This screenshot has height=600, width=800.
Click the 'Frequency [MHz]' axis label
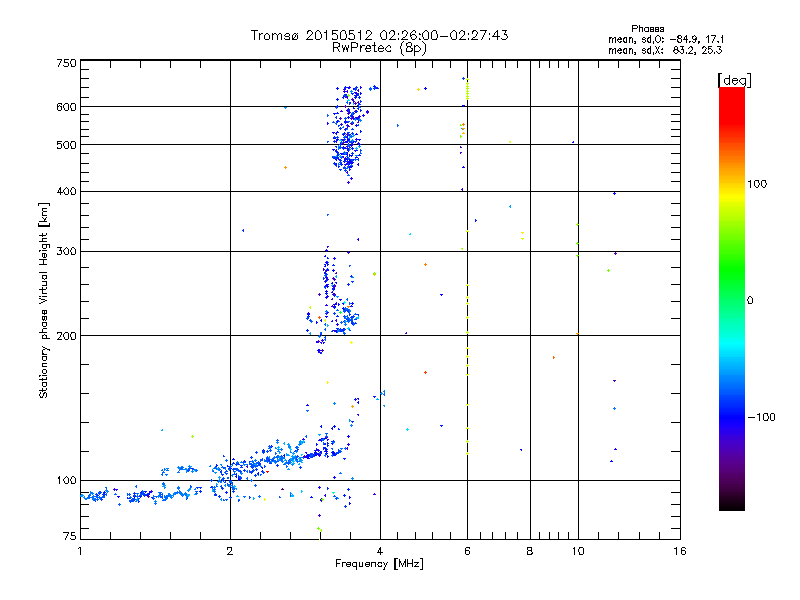pos(379,564)
